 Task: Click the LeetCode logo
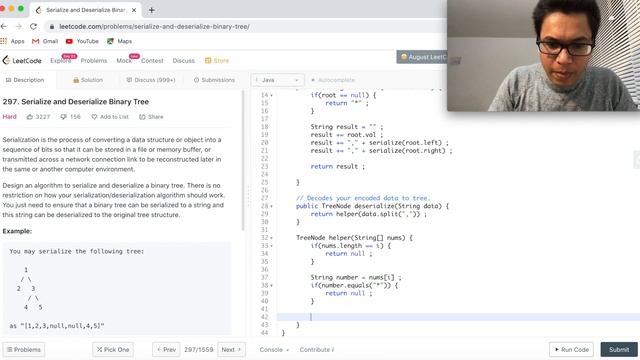coord(22,60)
